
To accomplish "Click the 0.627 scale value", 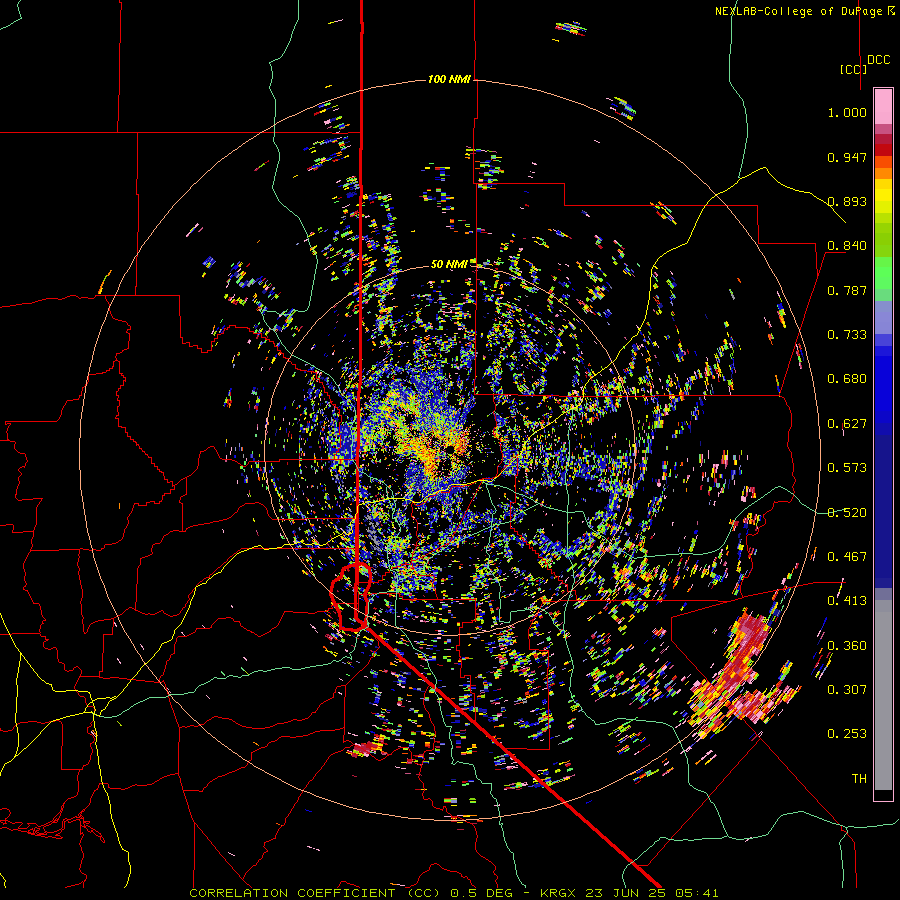I will click(847, 424).
